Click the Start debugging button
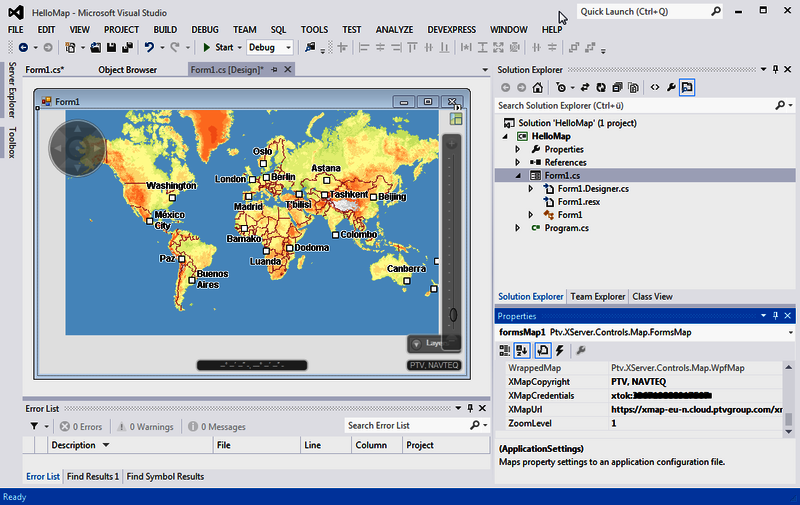800x505 pixels. click(x=218, y=47)
